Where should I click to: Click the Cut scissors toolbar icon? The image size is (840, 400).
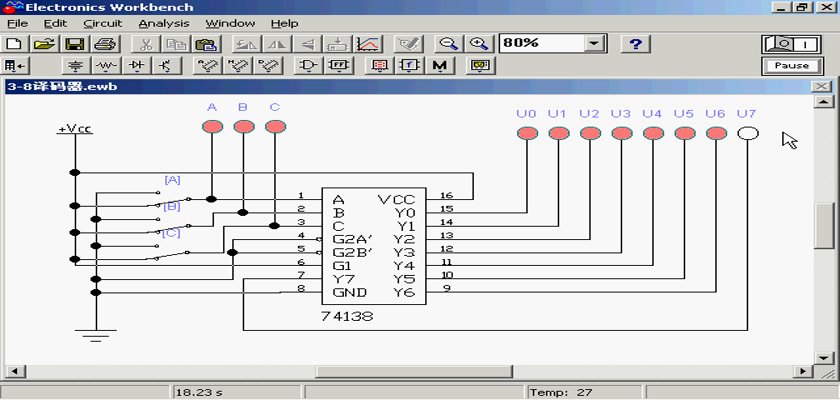(x=145, y=44)
